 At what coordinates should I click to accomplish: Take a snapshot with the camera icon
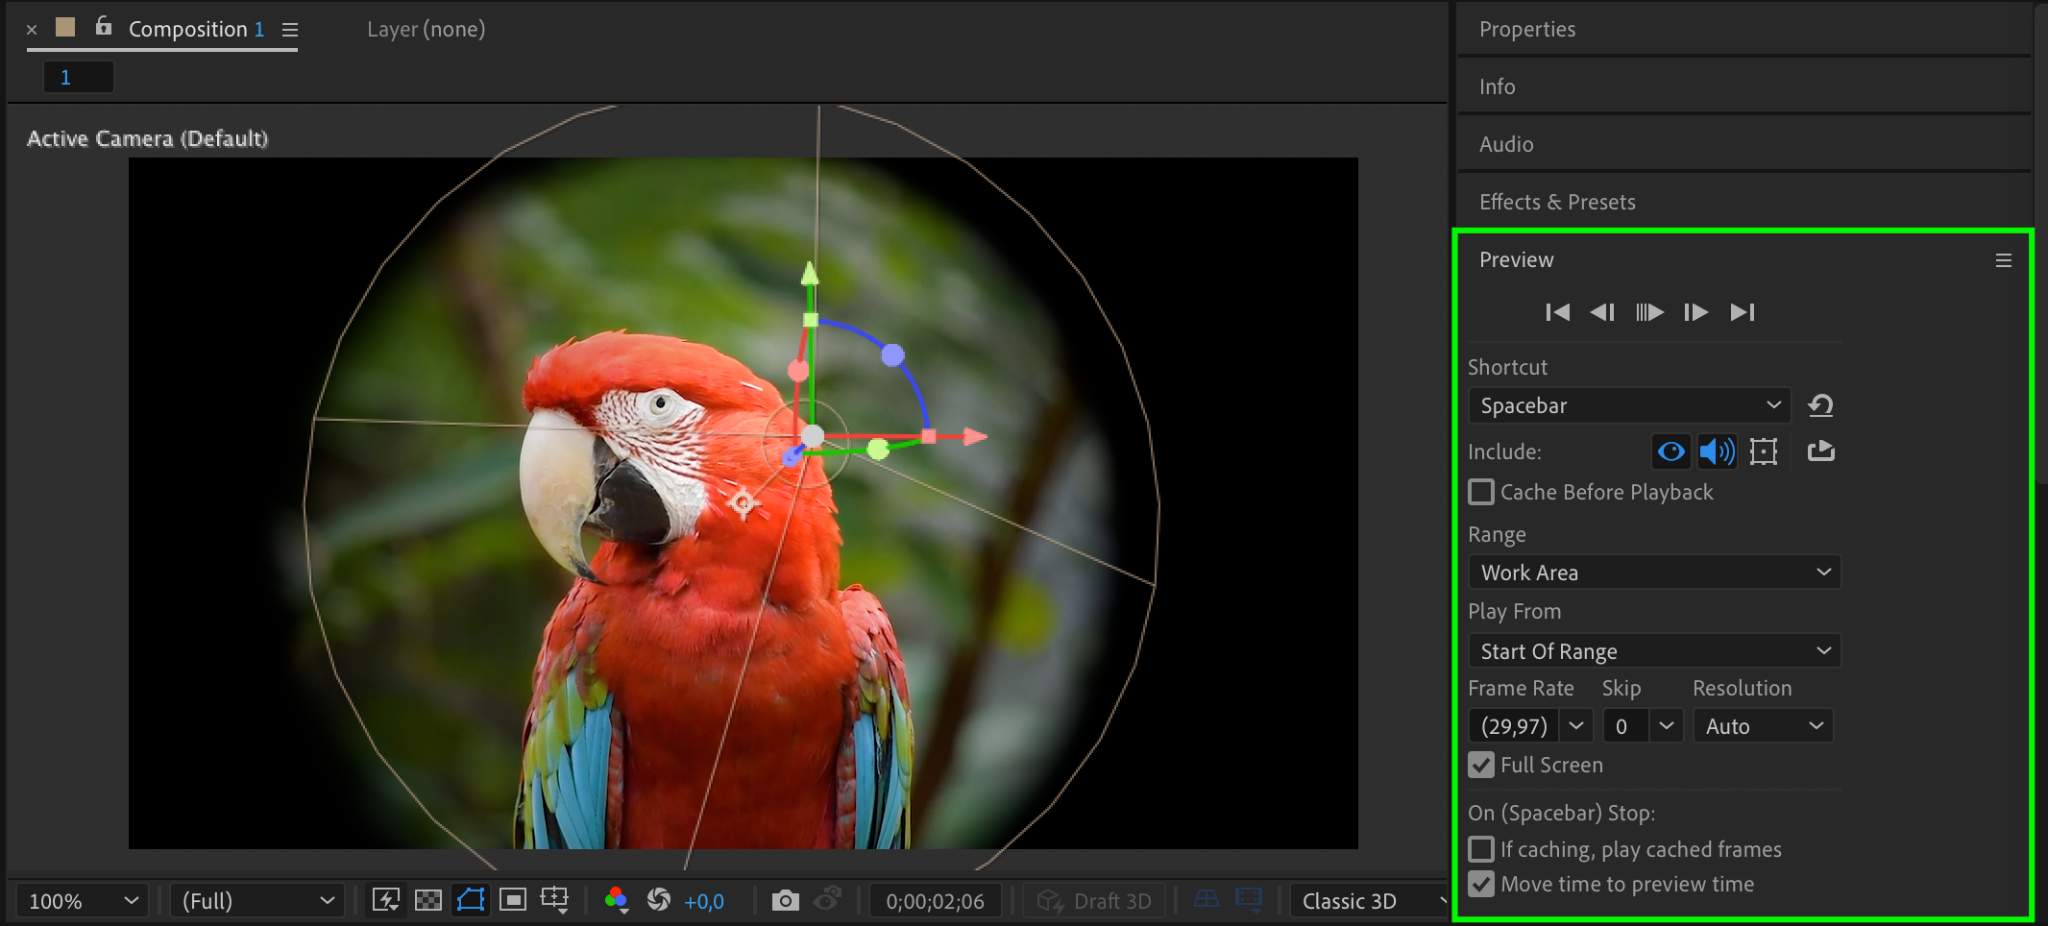click(x=785, y=901)
